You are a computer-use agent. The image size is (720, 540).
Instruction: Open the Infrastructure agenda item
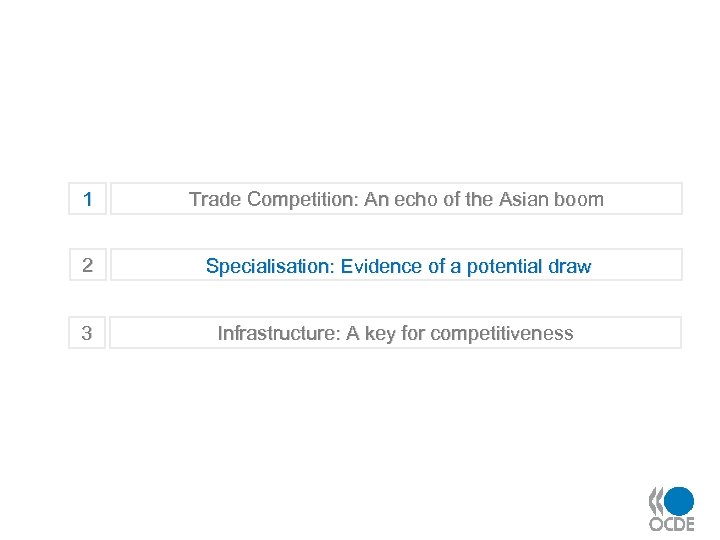tap(396, 333)
